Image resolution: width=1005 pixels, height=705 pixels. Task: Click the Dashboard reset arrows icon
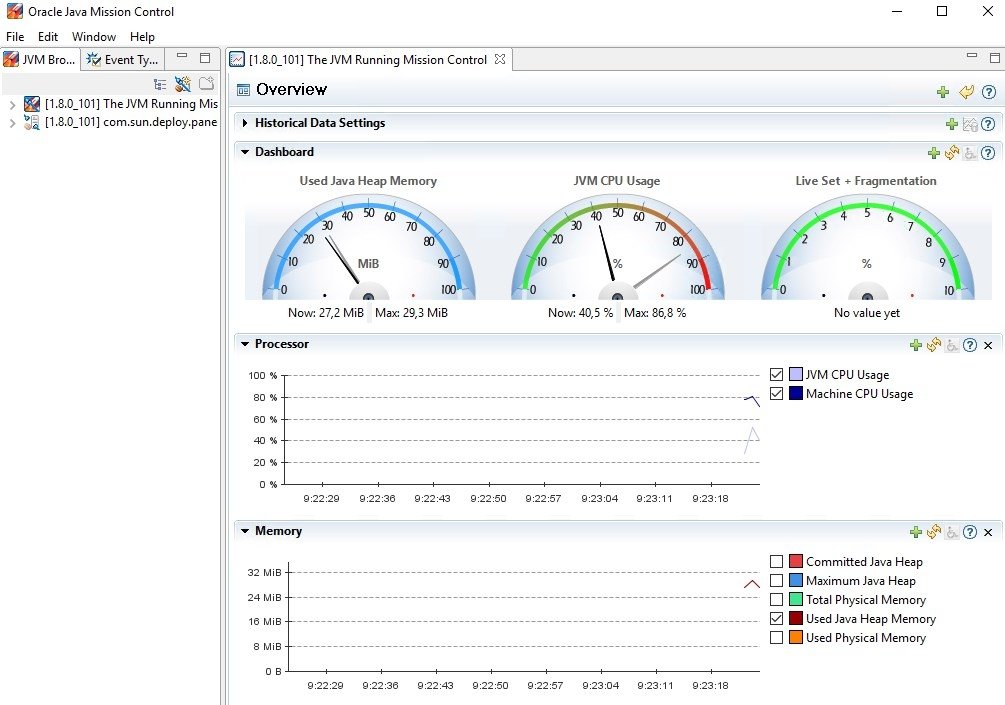click(952, 153)
